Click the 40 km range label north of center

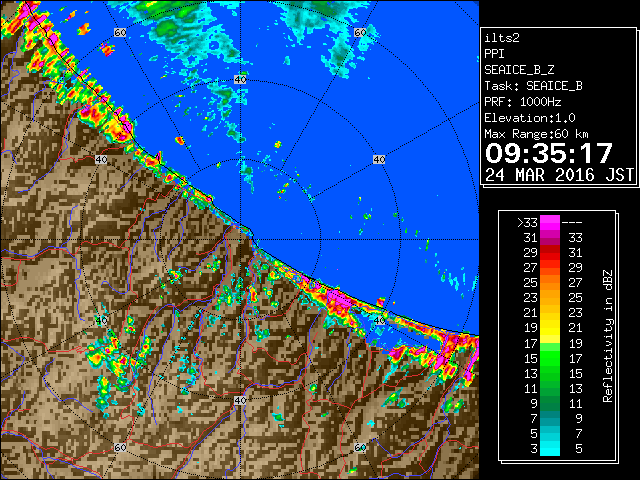240,80
